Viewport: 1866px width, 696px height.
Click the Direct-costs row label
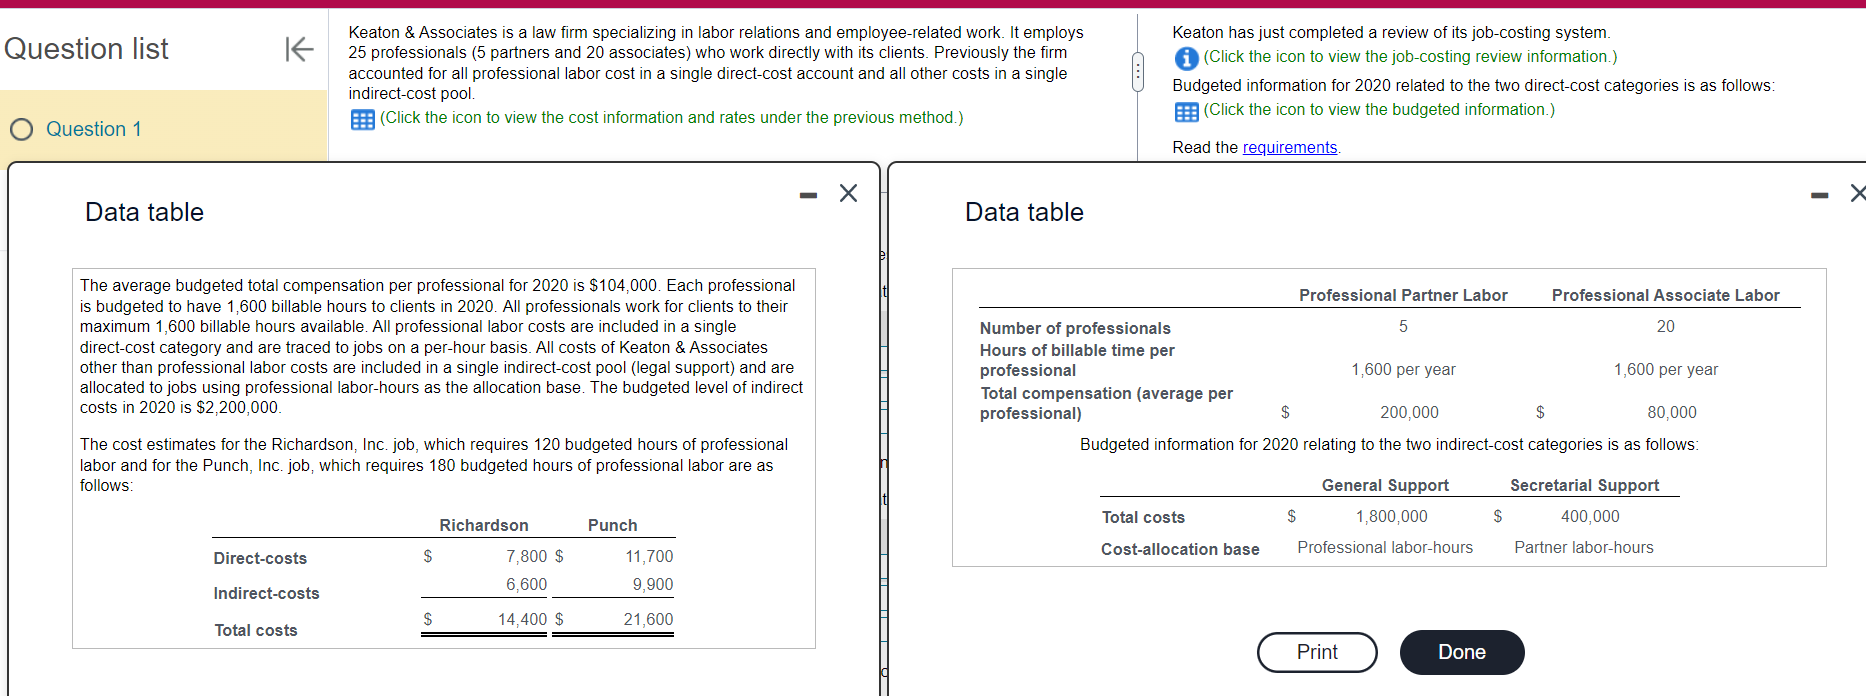260,558
